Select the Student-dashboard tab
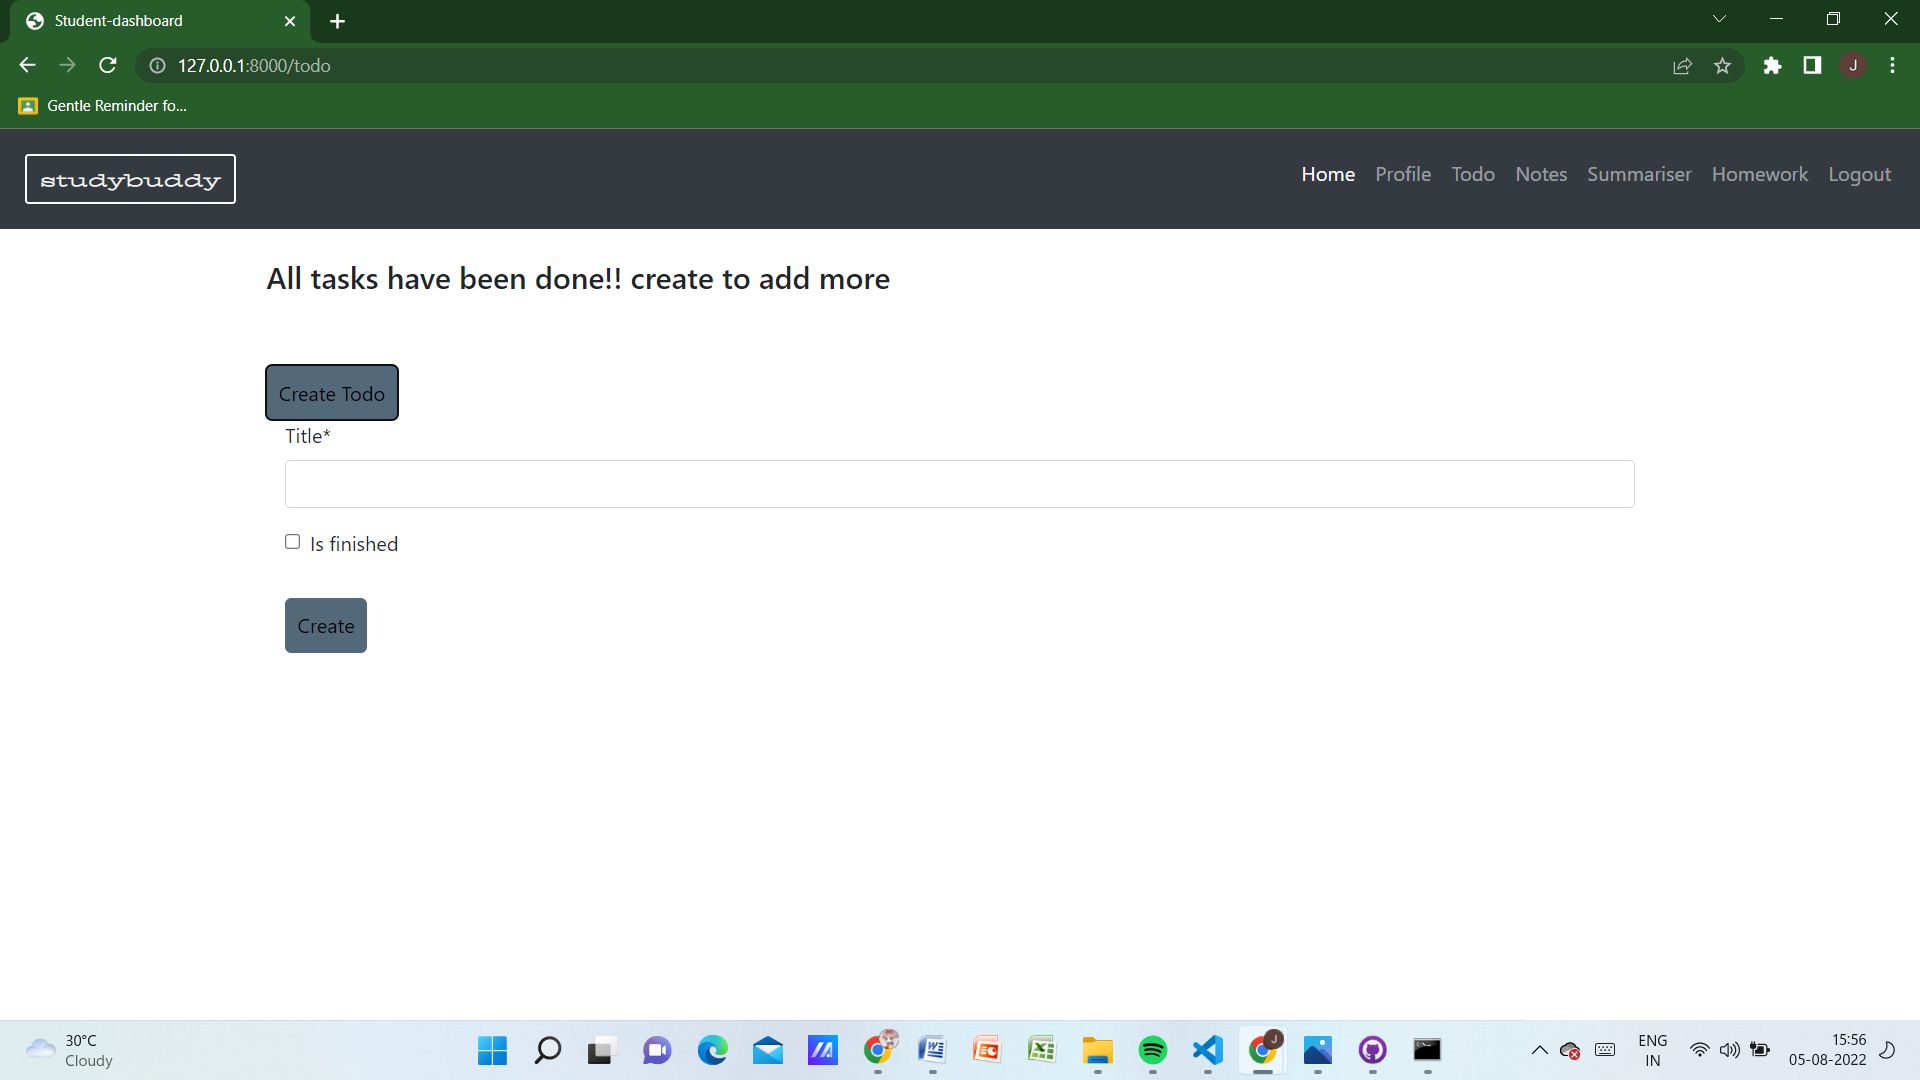Viewport: 1920px width, 1080px height. coord(160,21)
